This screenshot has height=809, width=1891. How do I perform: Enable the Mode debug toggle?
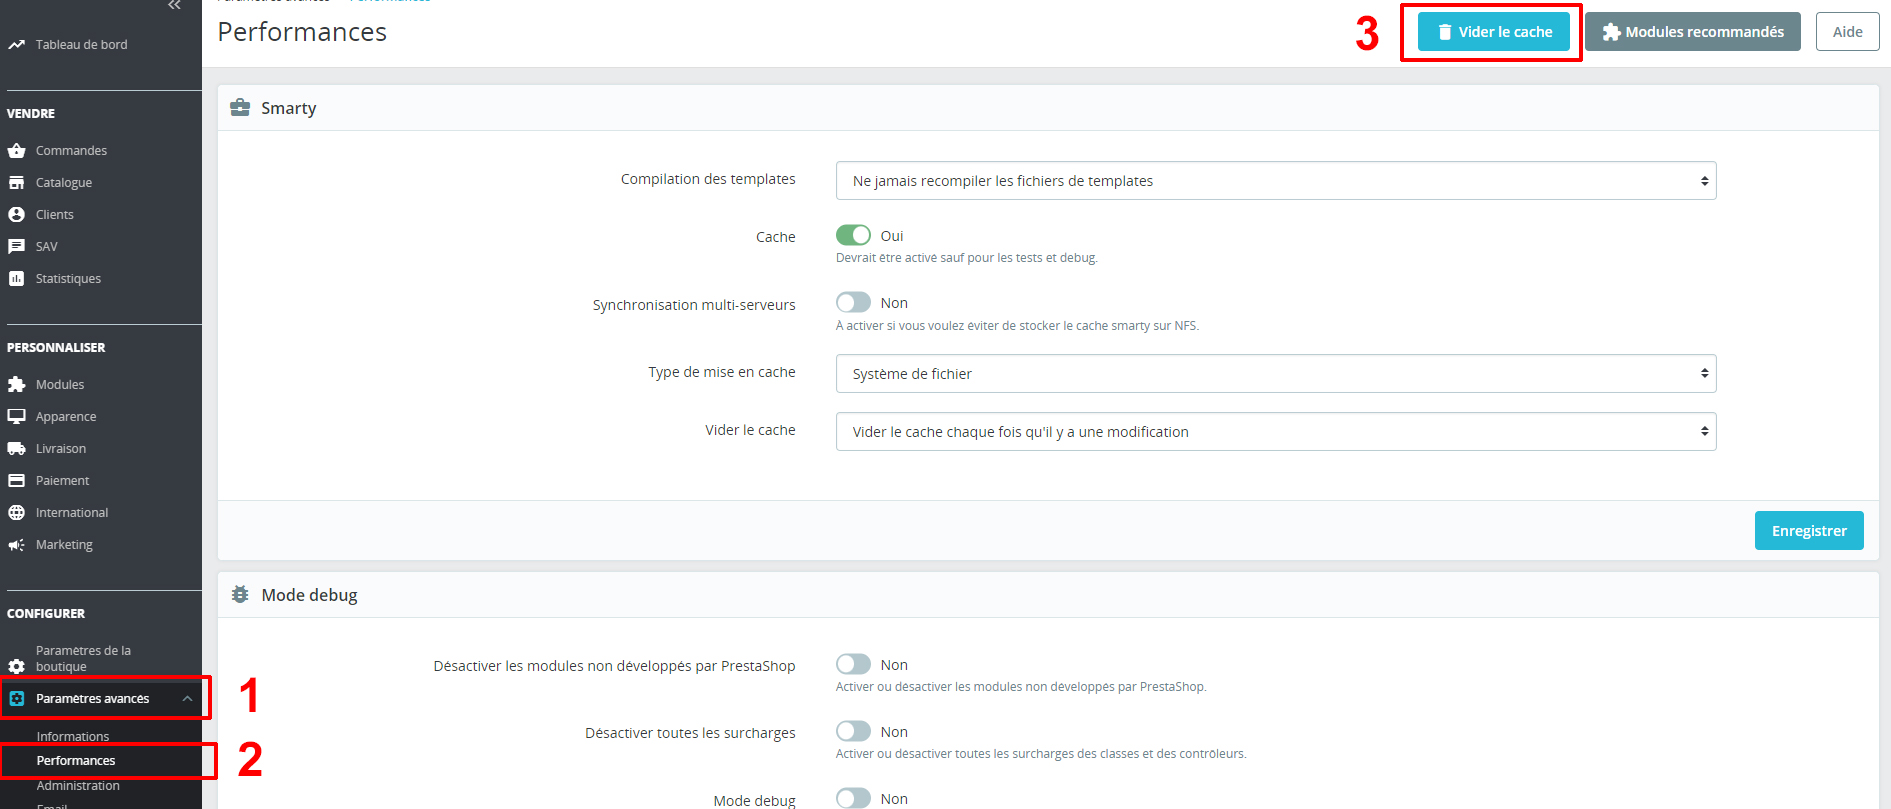(x=853, y=798)
